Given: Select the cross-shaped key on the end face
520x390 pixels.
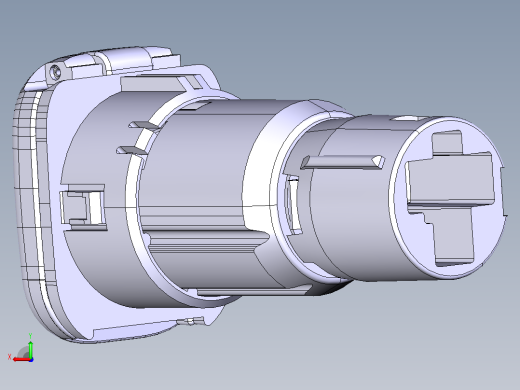Looking at the screenshot, I should click(450, 198).
